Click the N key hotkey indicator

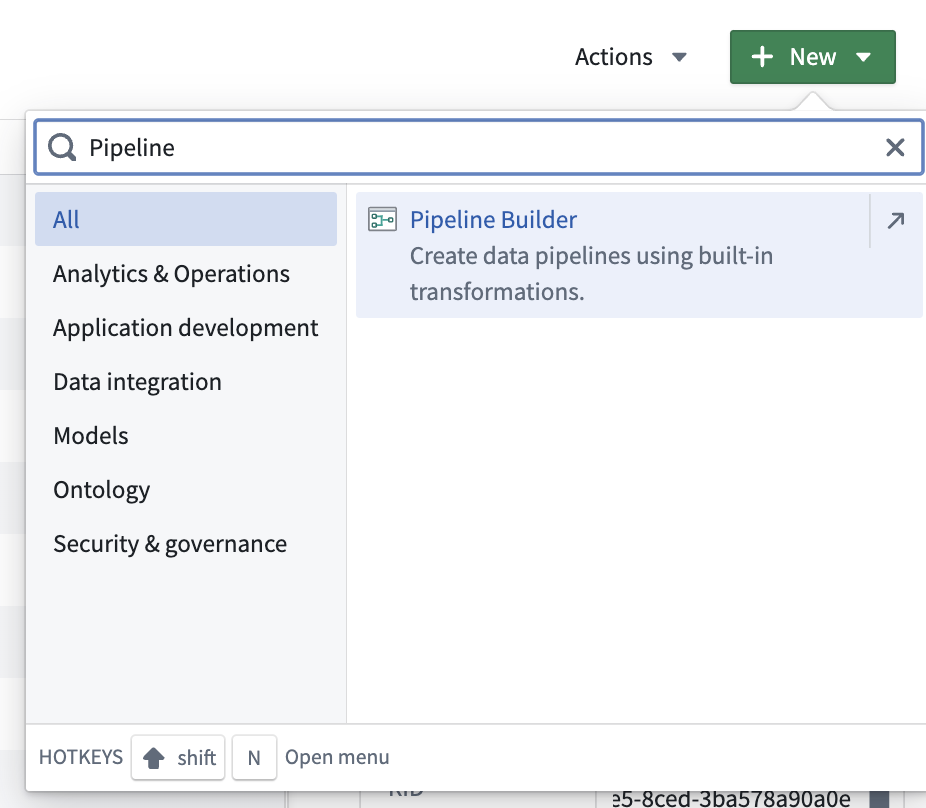254,757
